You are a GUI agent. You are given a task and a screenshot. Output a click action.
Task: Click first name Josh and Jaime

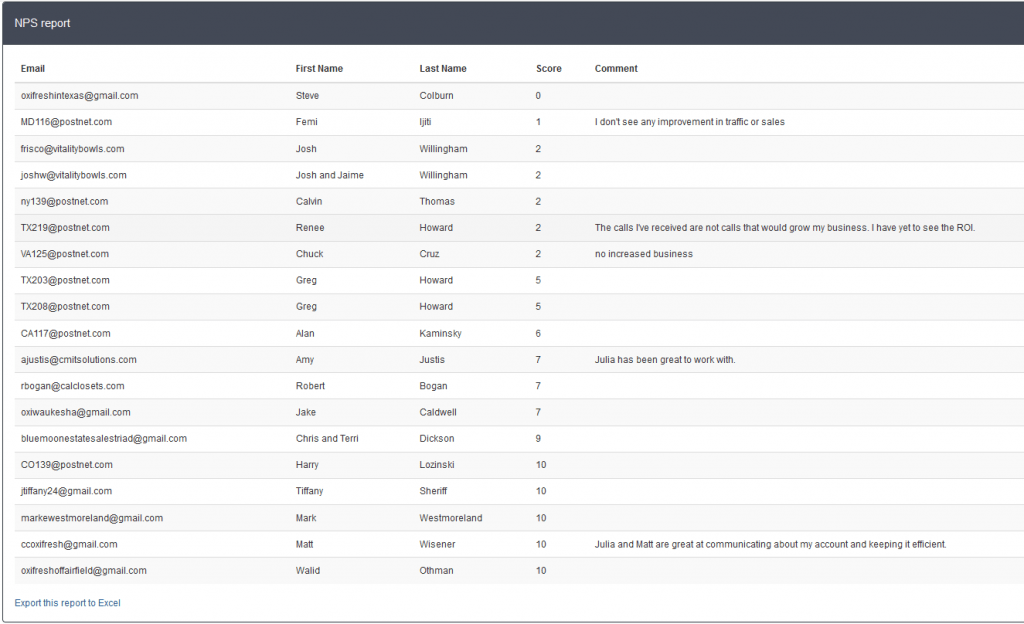coord(329,175)
